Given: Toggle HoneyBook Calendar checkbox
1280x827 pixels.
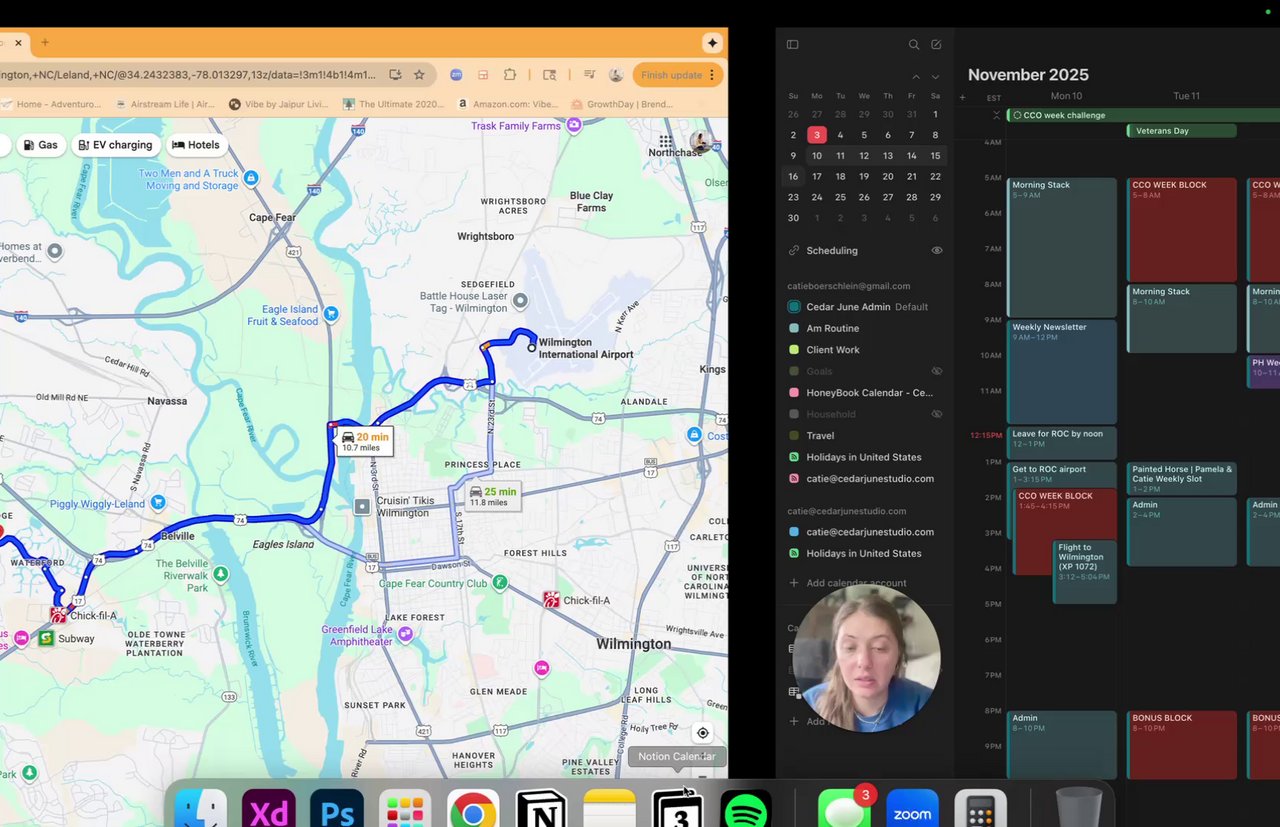Looking at the screenshot, I should (x=794, y=393).
